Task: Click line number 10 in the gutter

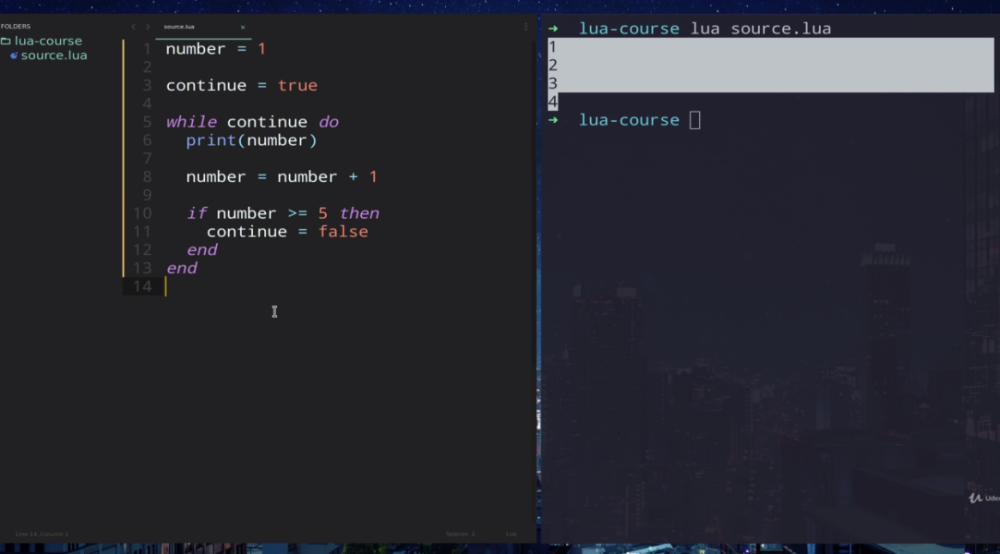Action: point(142,213)
